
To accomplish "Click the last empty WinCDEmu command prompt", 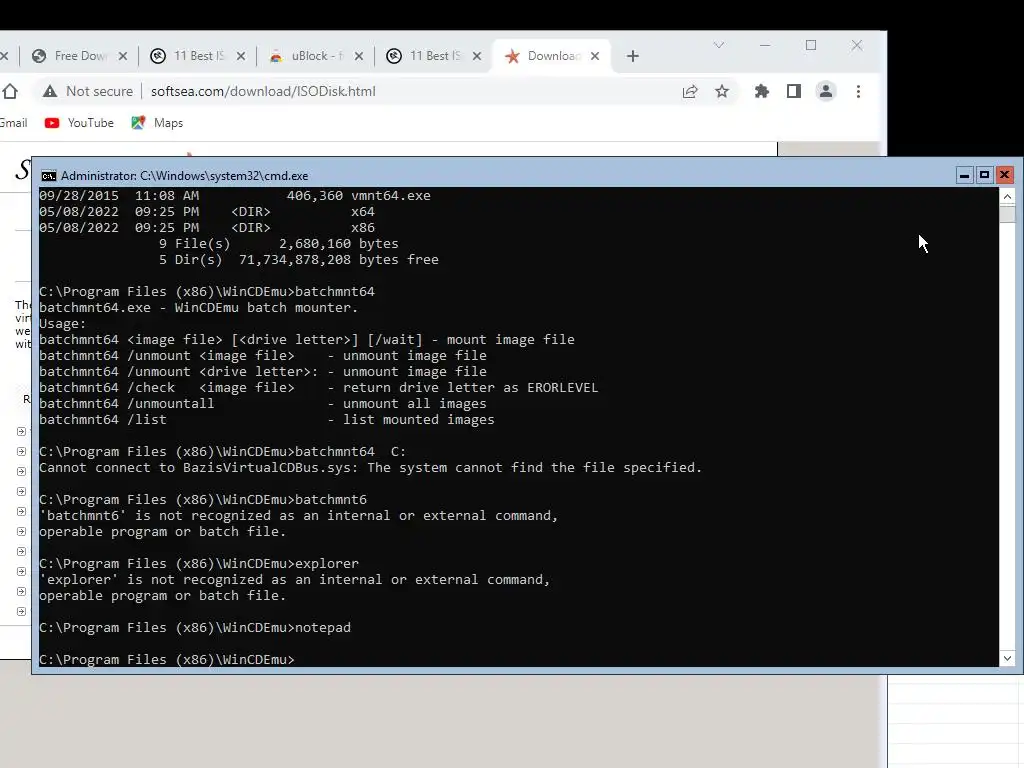I will pos(167,660).
